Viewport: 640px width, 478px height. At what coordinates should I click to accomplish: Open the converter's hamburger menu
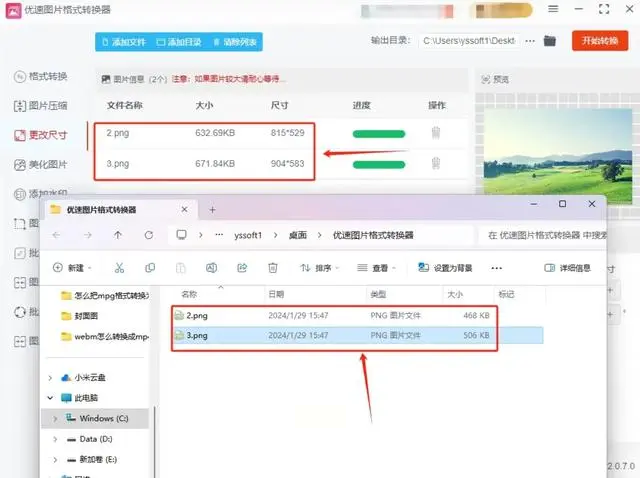tap(553, 9)
